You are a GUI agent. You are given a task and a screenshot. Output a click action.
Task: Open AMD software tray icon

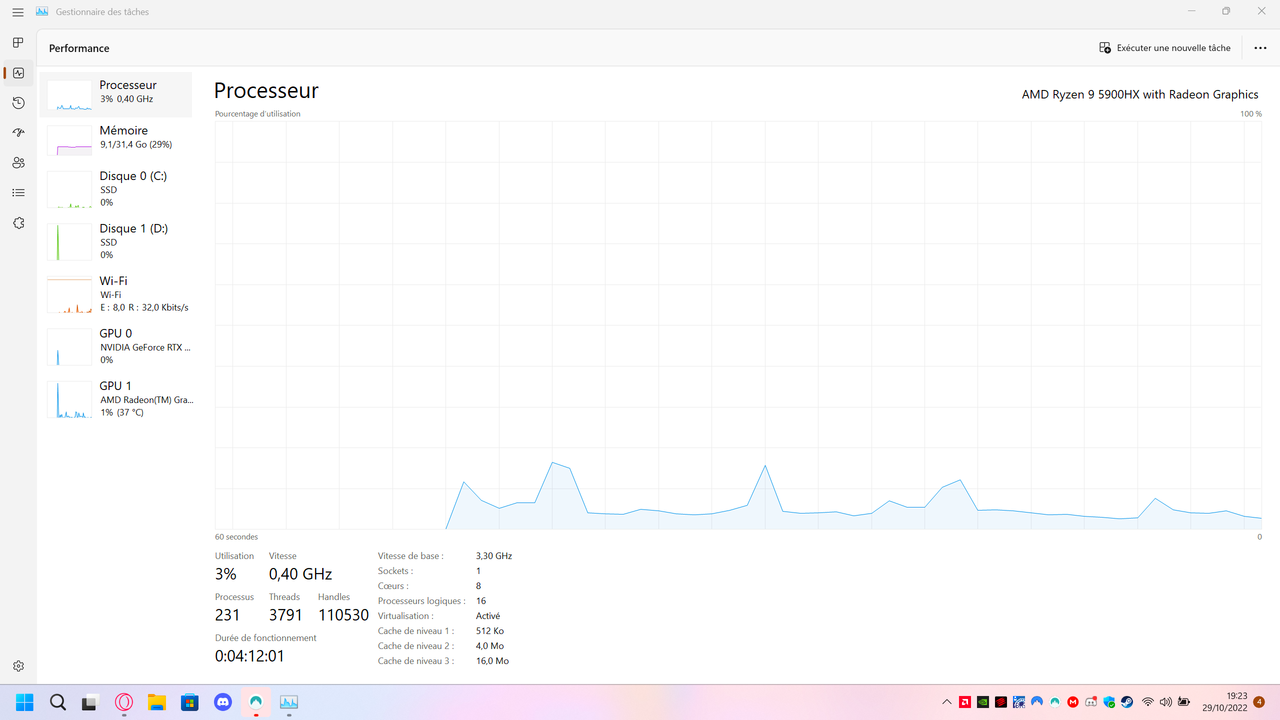click(x=965, y=702)
